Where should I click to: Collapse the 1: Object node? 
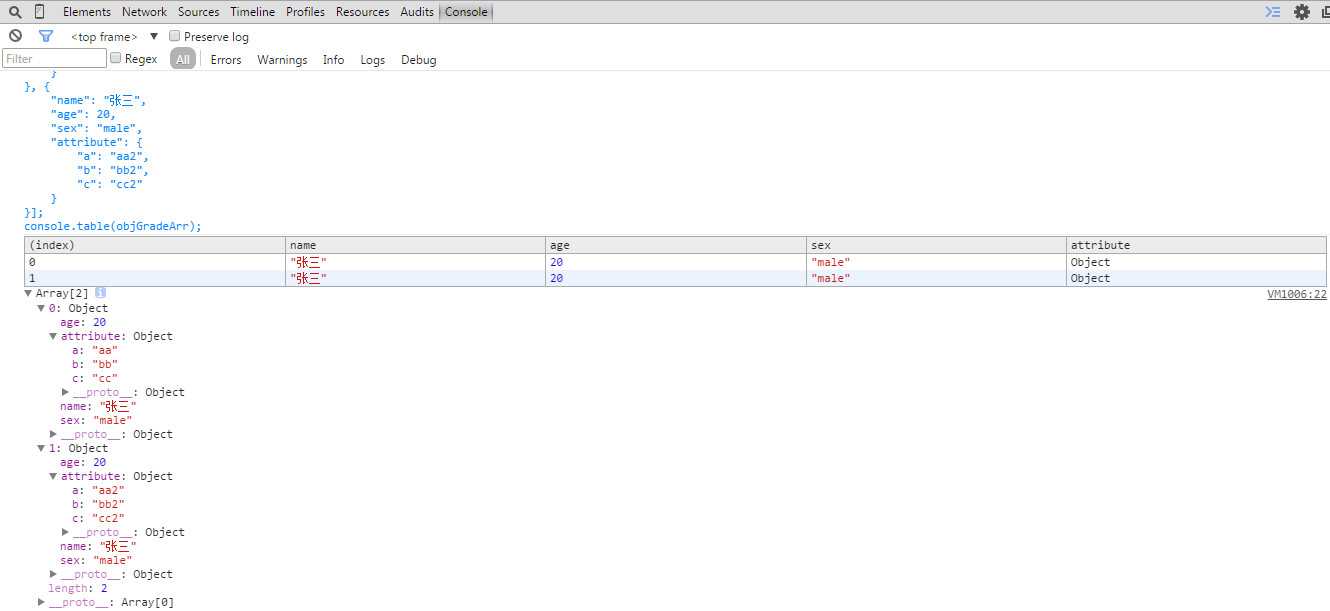41,448
